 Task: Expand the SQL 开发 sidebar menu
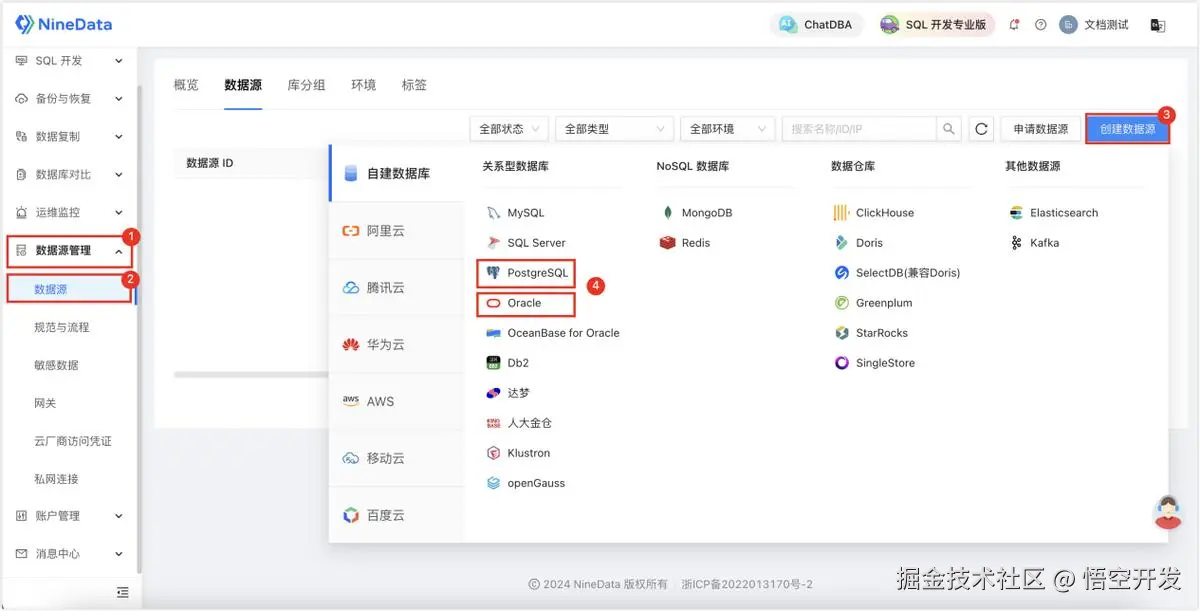[x=69, y=61]
